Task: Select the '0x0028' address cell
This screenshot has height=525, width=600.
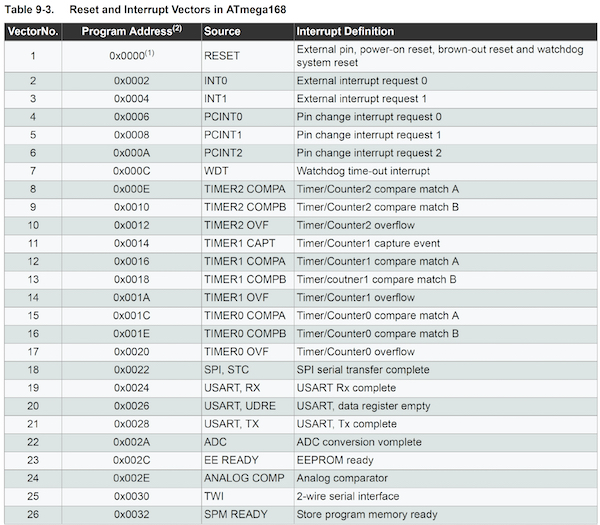Action: point(132,424)
